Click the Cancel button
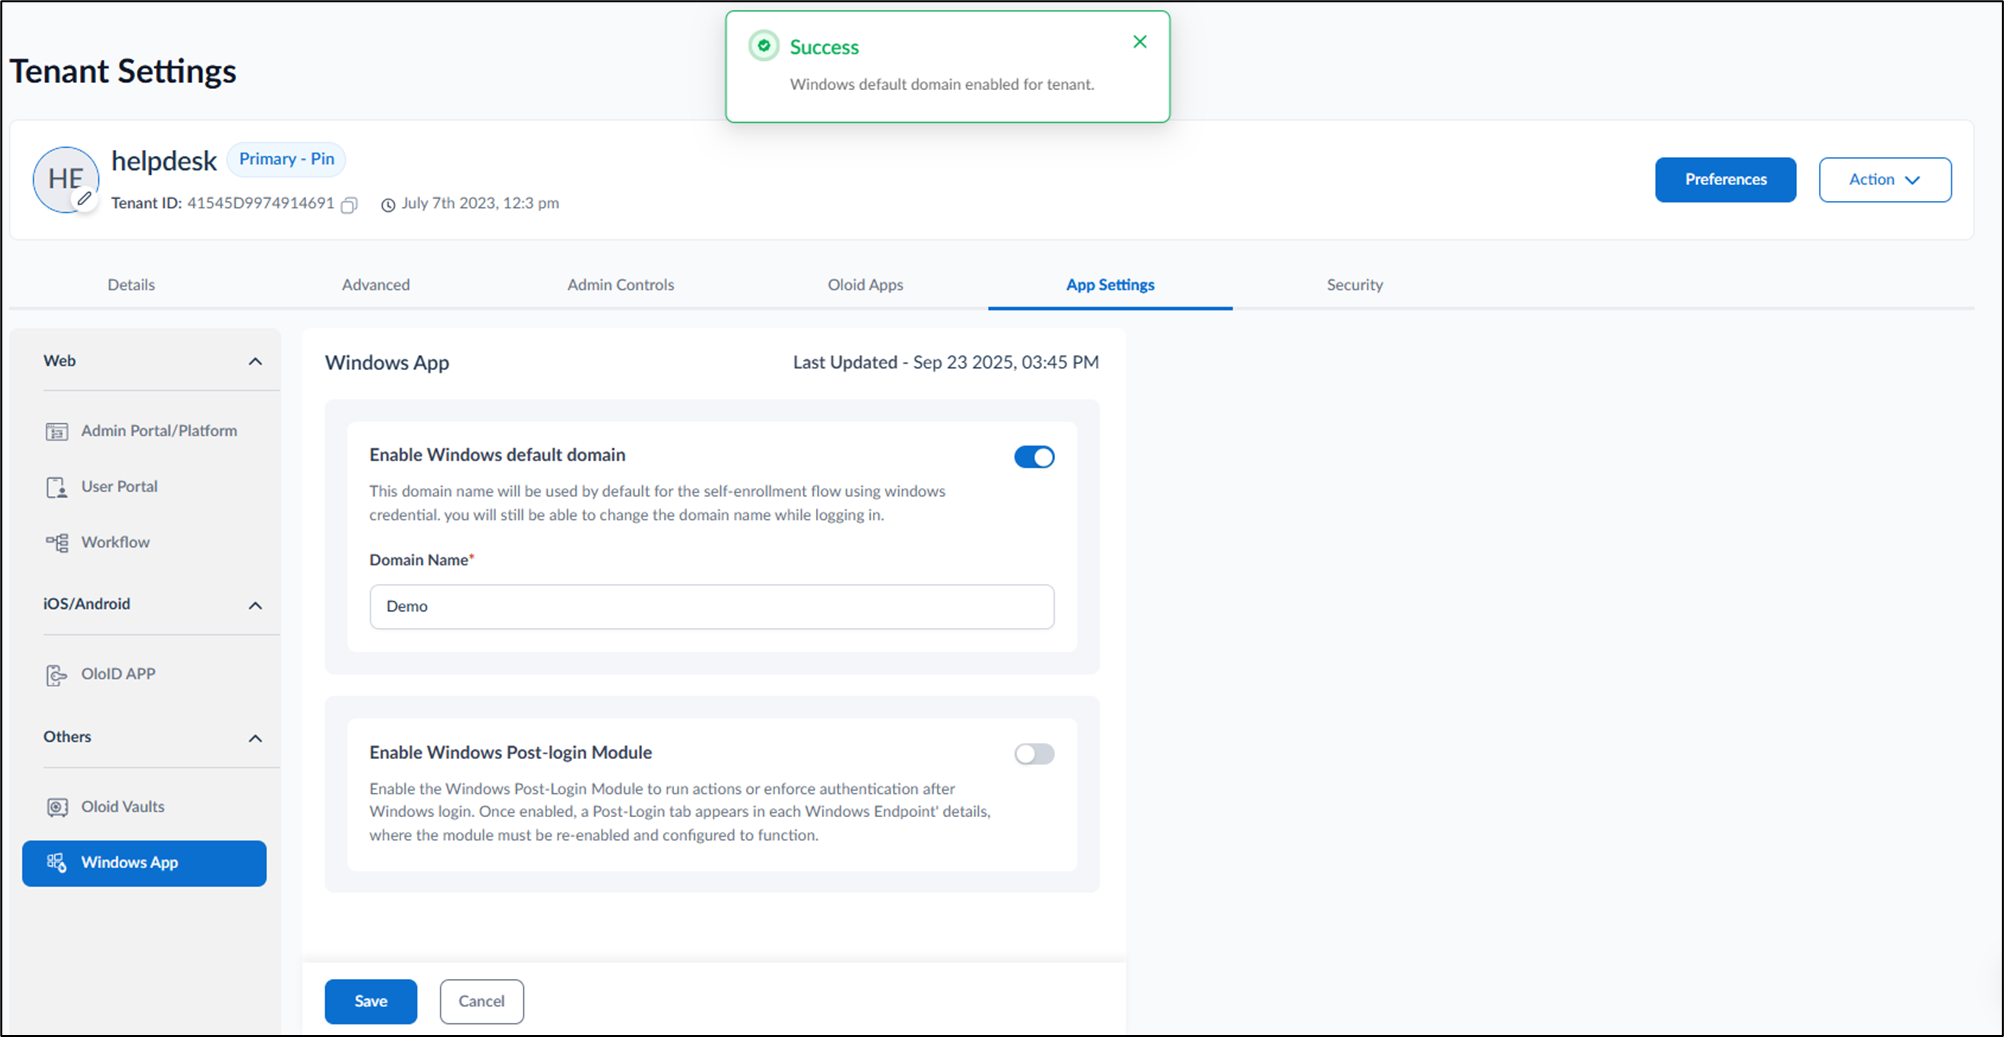The width and height of the screenshot is (2004, 1037). coord(482,1001)
